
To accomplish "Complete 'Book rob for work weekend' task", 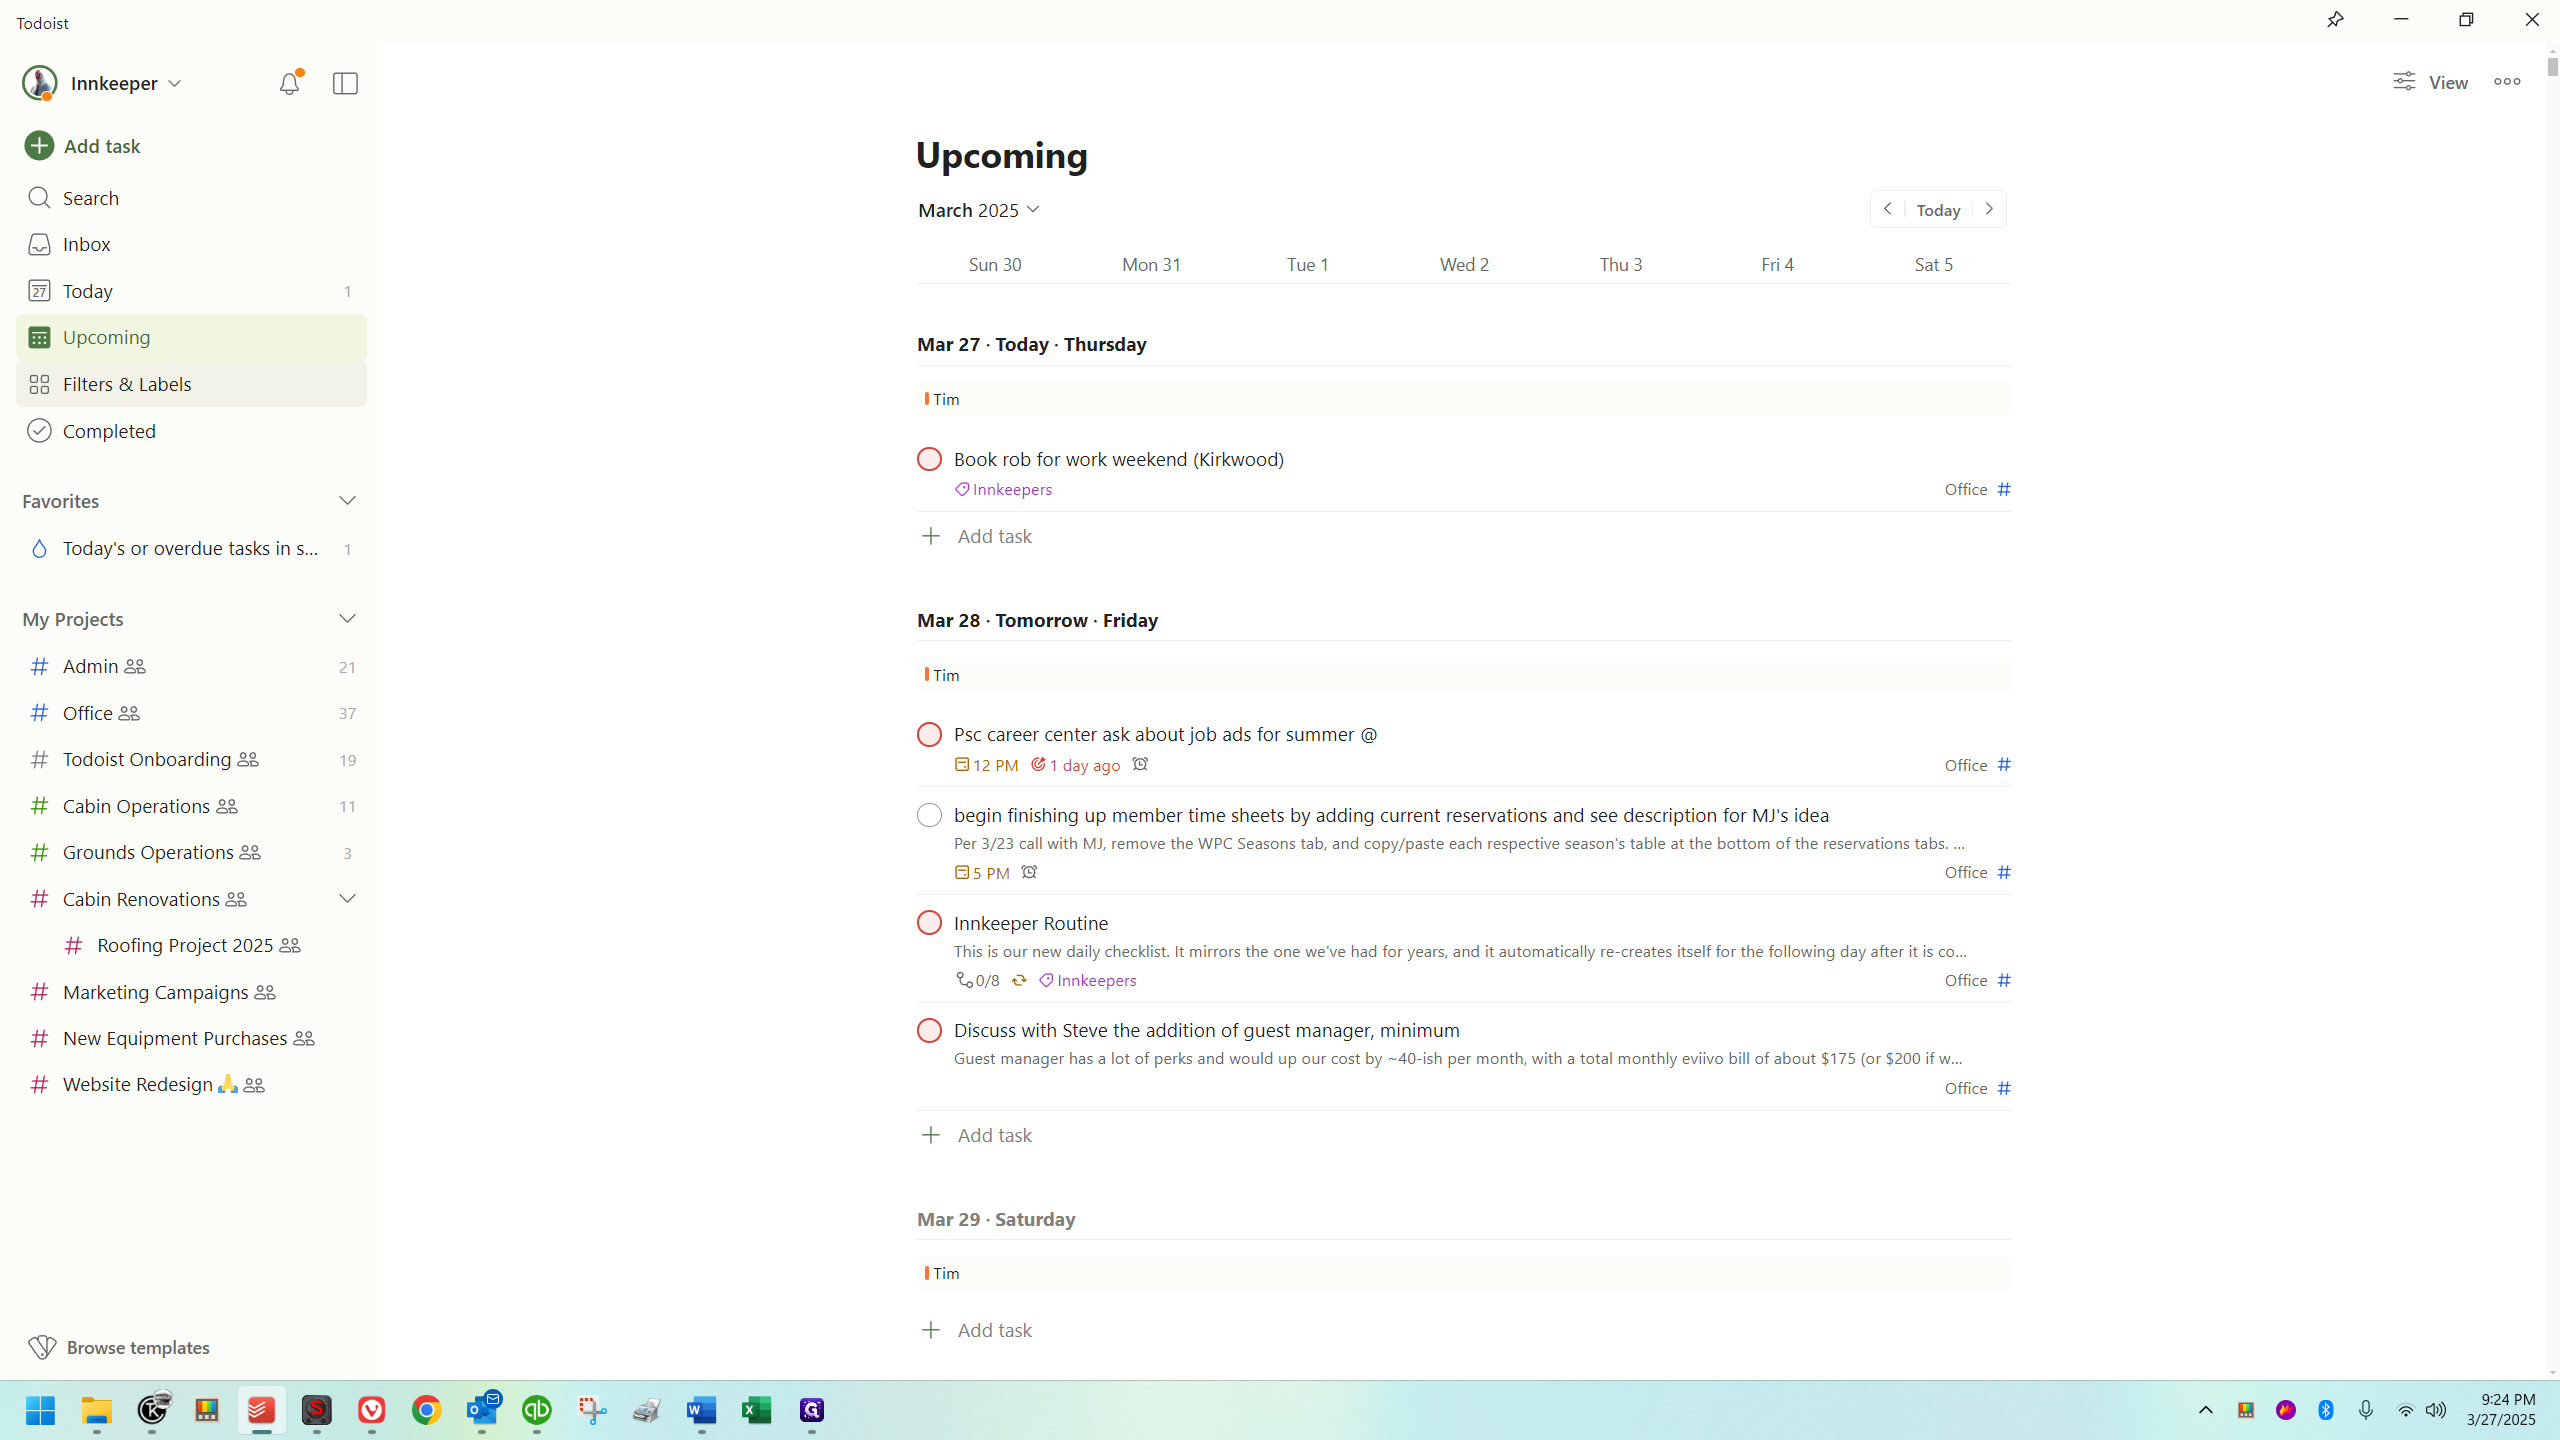I will (929, 459).
